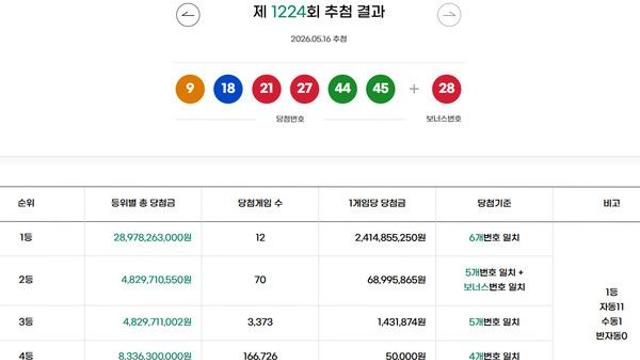Select the orange ball numbered 9
Image resolution: width=640 pixels, height=360 pixels.
click(x=190, y=89)
